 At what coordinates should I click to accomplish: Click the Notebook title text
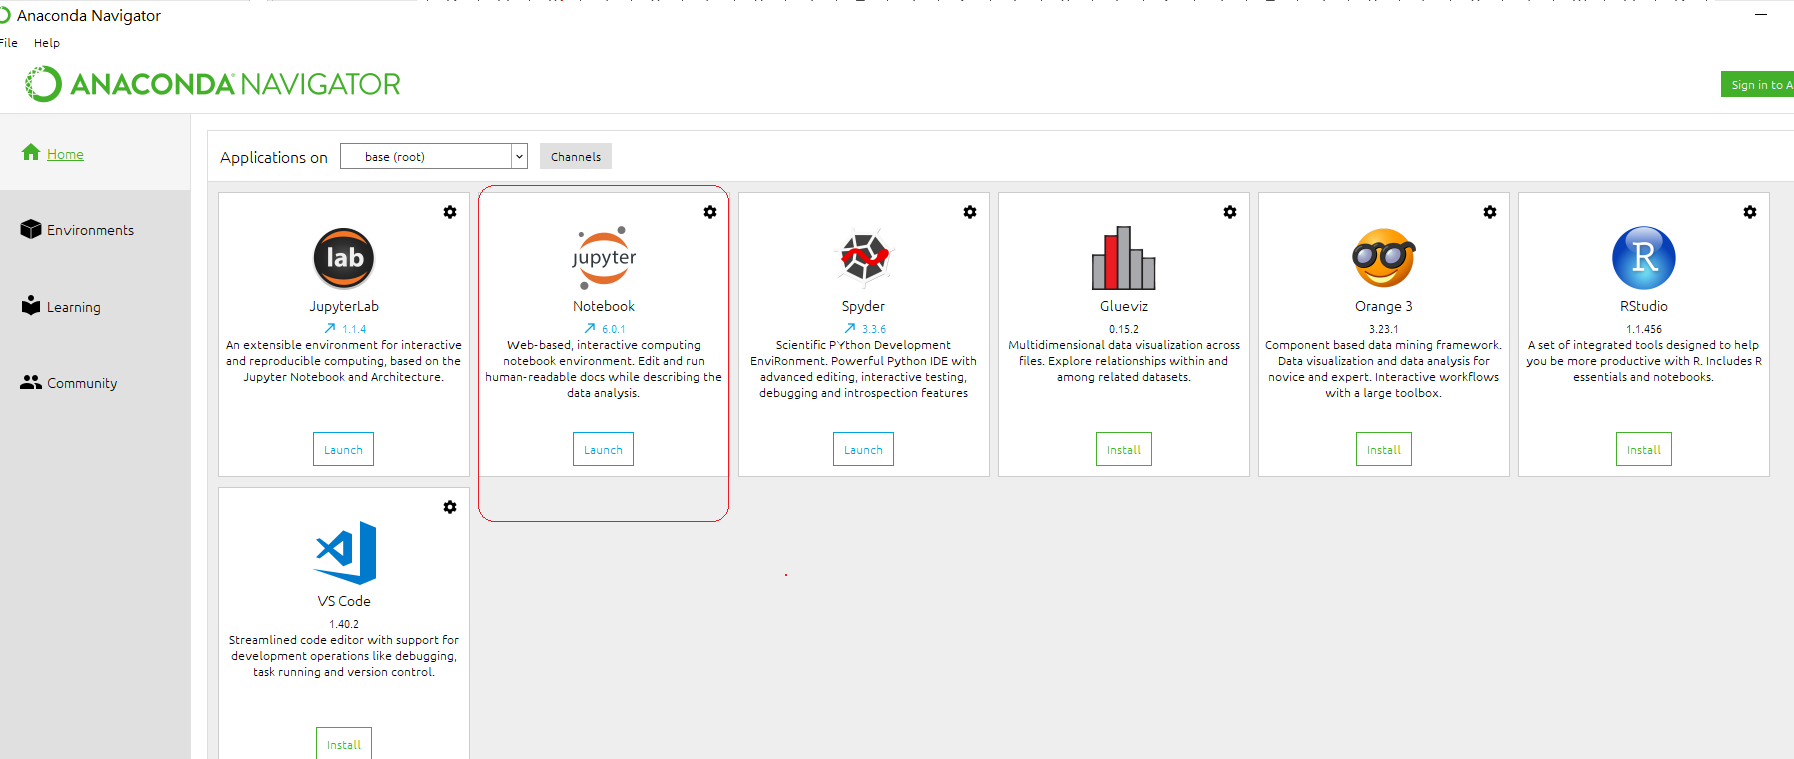click(604, 306)
